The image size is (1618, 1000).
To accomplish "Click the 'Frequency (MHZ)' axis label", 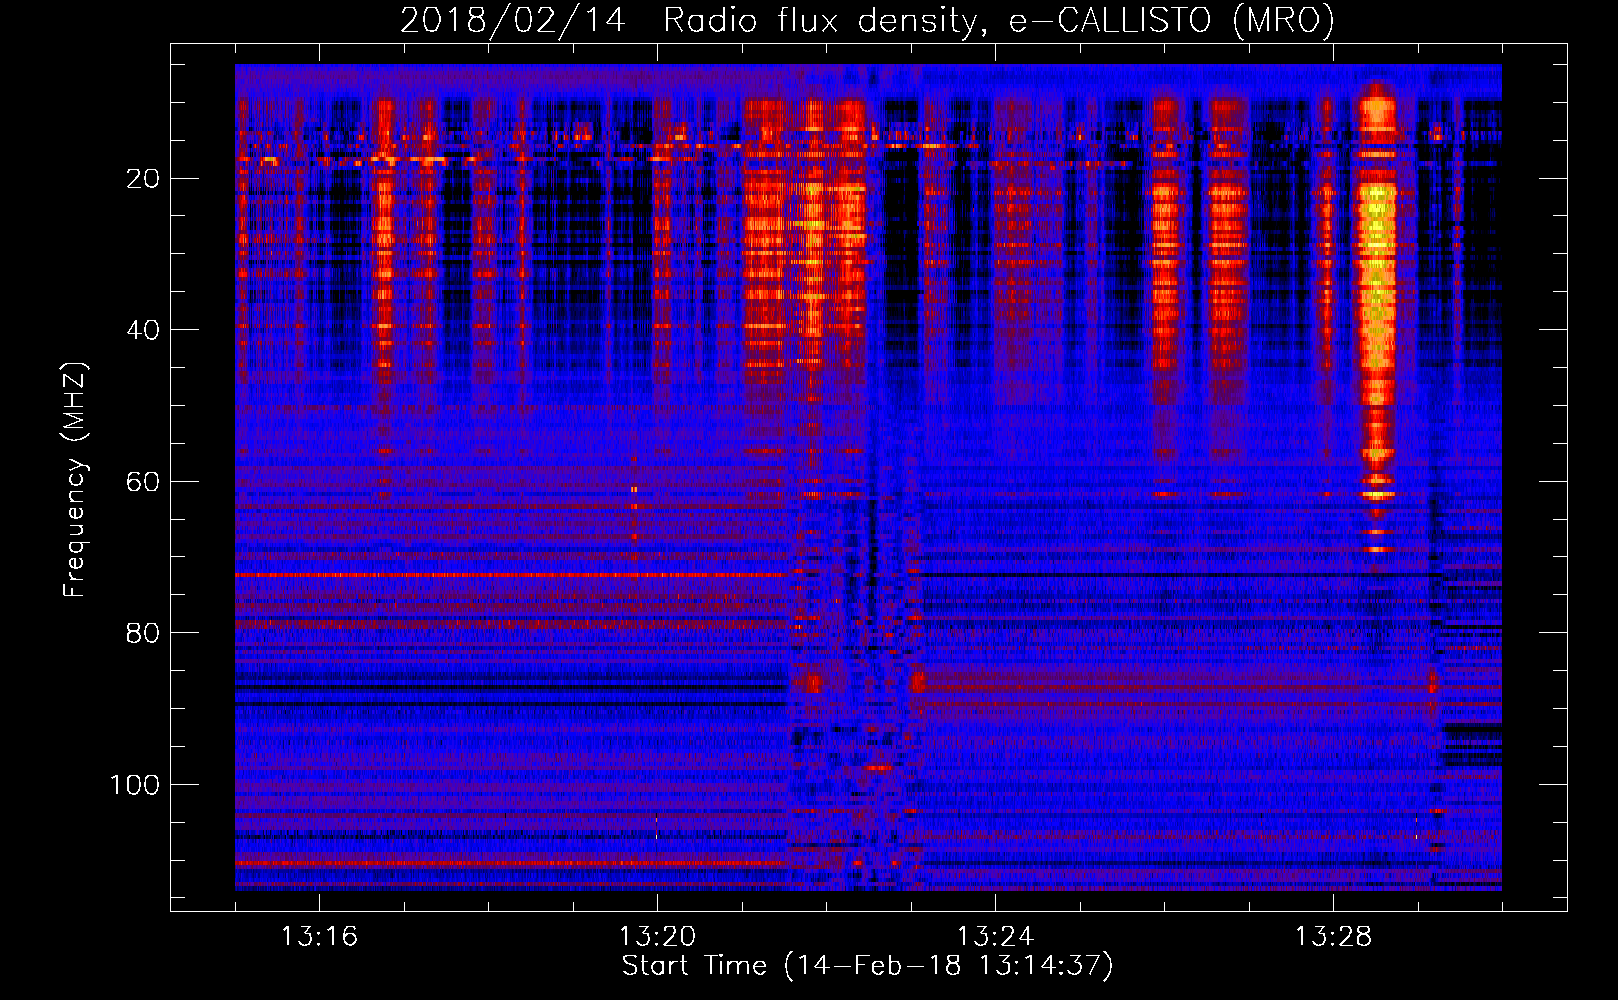I will [75, 480].
